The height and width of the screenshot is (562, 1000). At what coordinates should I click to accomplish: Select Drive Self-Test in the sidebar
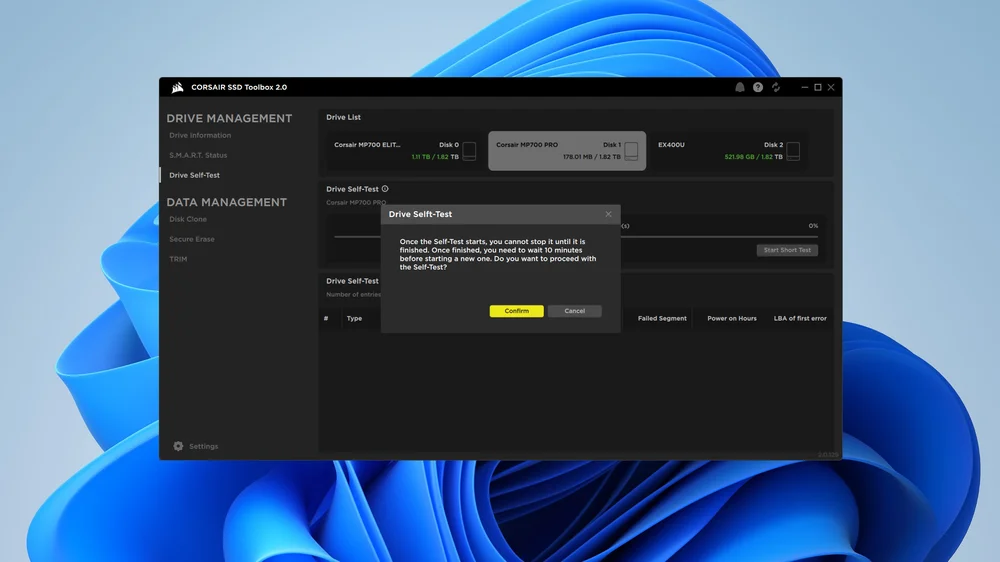point(195,175)
